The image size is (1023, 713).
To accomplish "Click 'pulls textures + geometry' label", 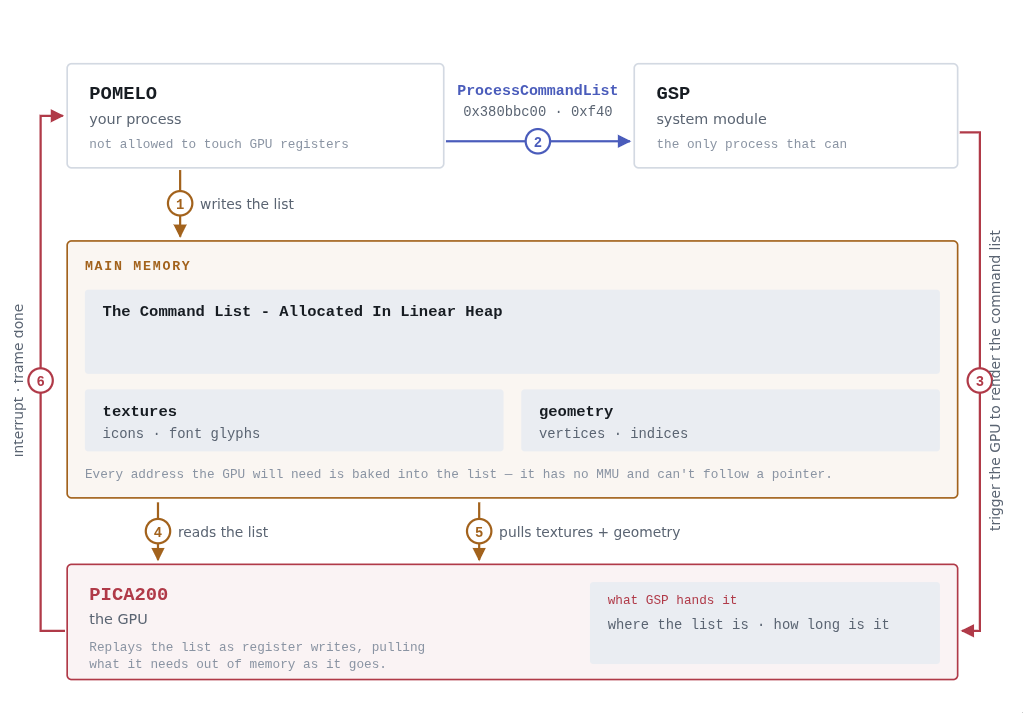I will click(589, 532).
